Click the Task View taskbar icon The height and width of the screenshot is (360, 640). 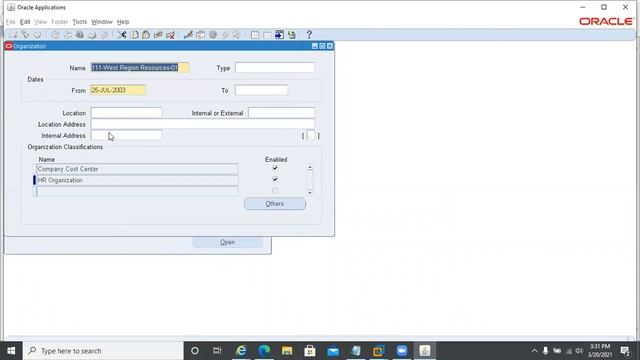(x=217, y=351)
